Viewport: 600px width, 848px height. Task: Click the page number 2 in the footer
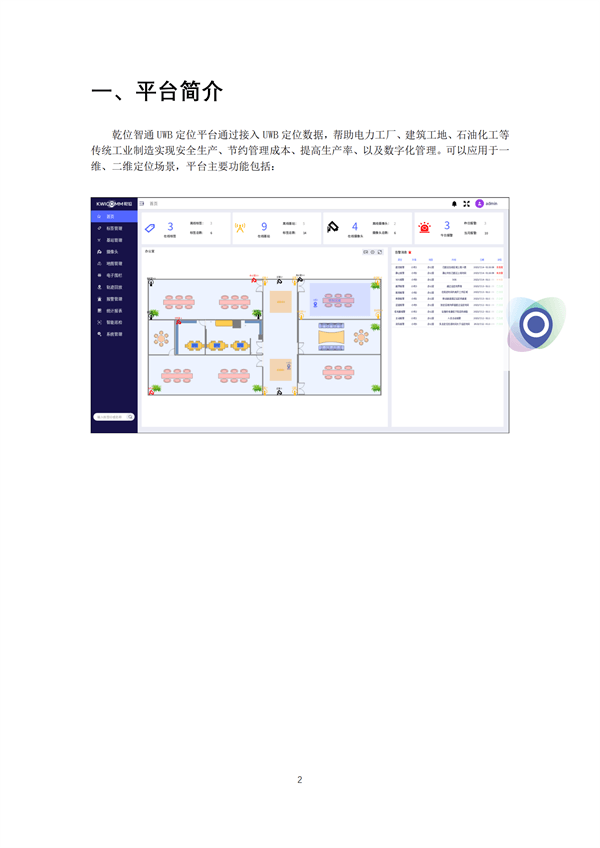click(300, 779)
